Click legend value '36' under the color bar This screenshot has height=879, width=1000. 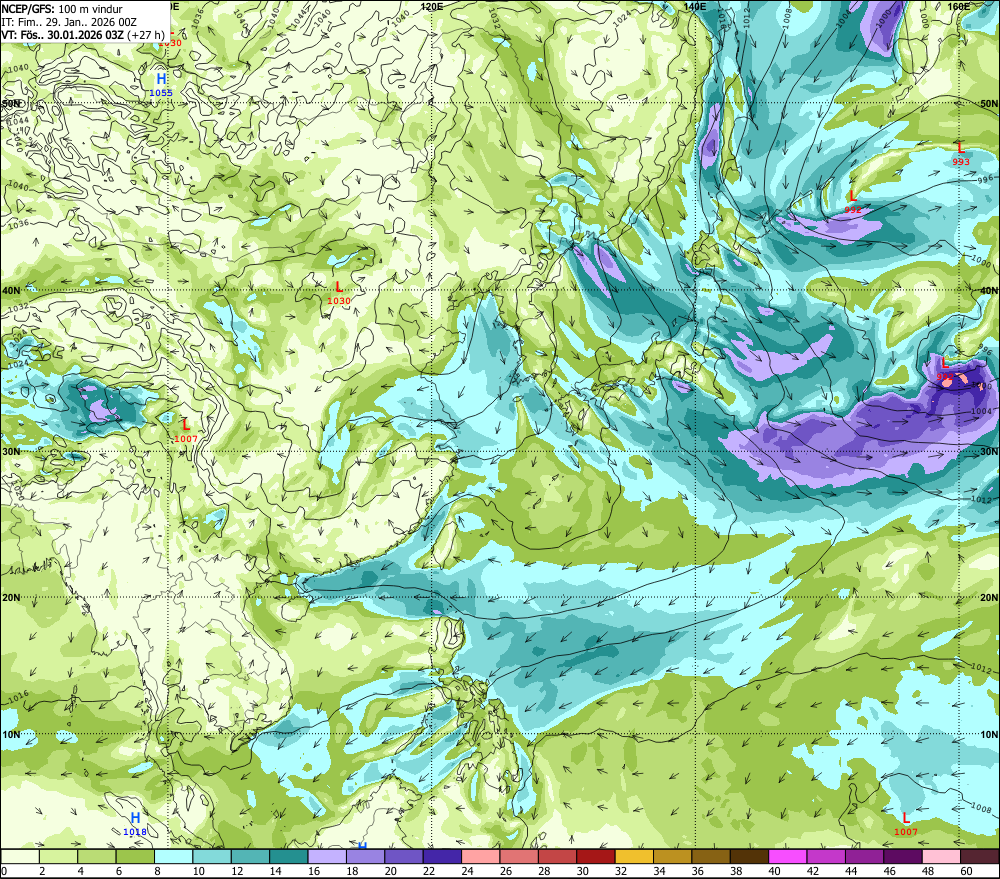coord(698,871)
